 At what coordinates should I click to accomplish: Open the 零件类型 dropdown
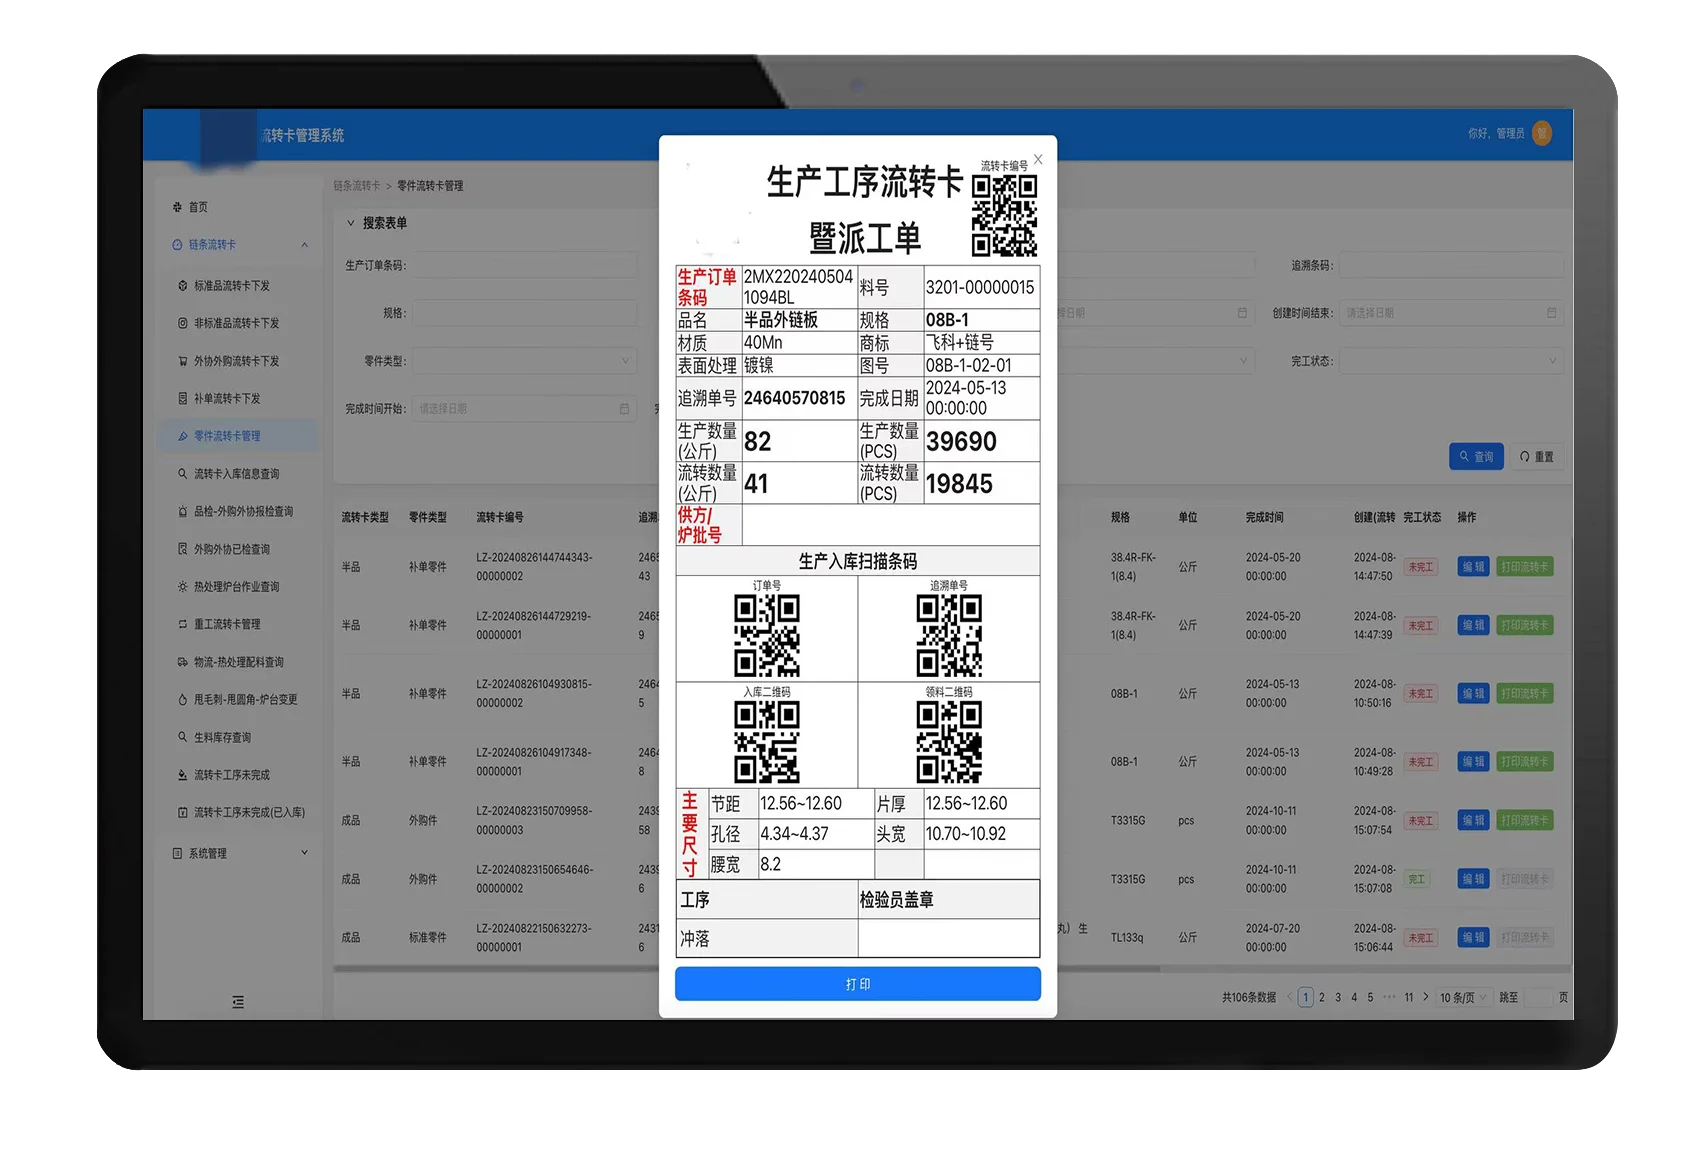click(x=526, y=361)
